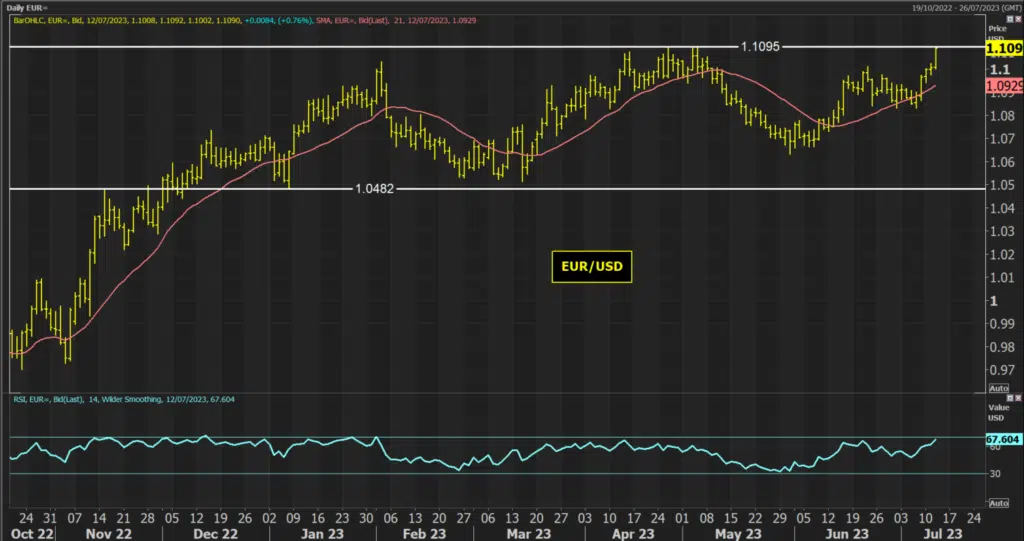Toggle Auto scaling on price axis

point(999,388)
